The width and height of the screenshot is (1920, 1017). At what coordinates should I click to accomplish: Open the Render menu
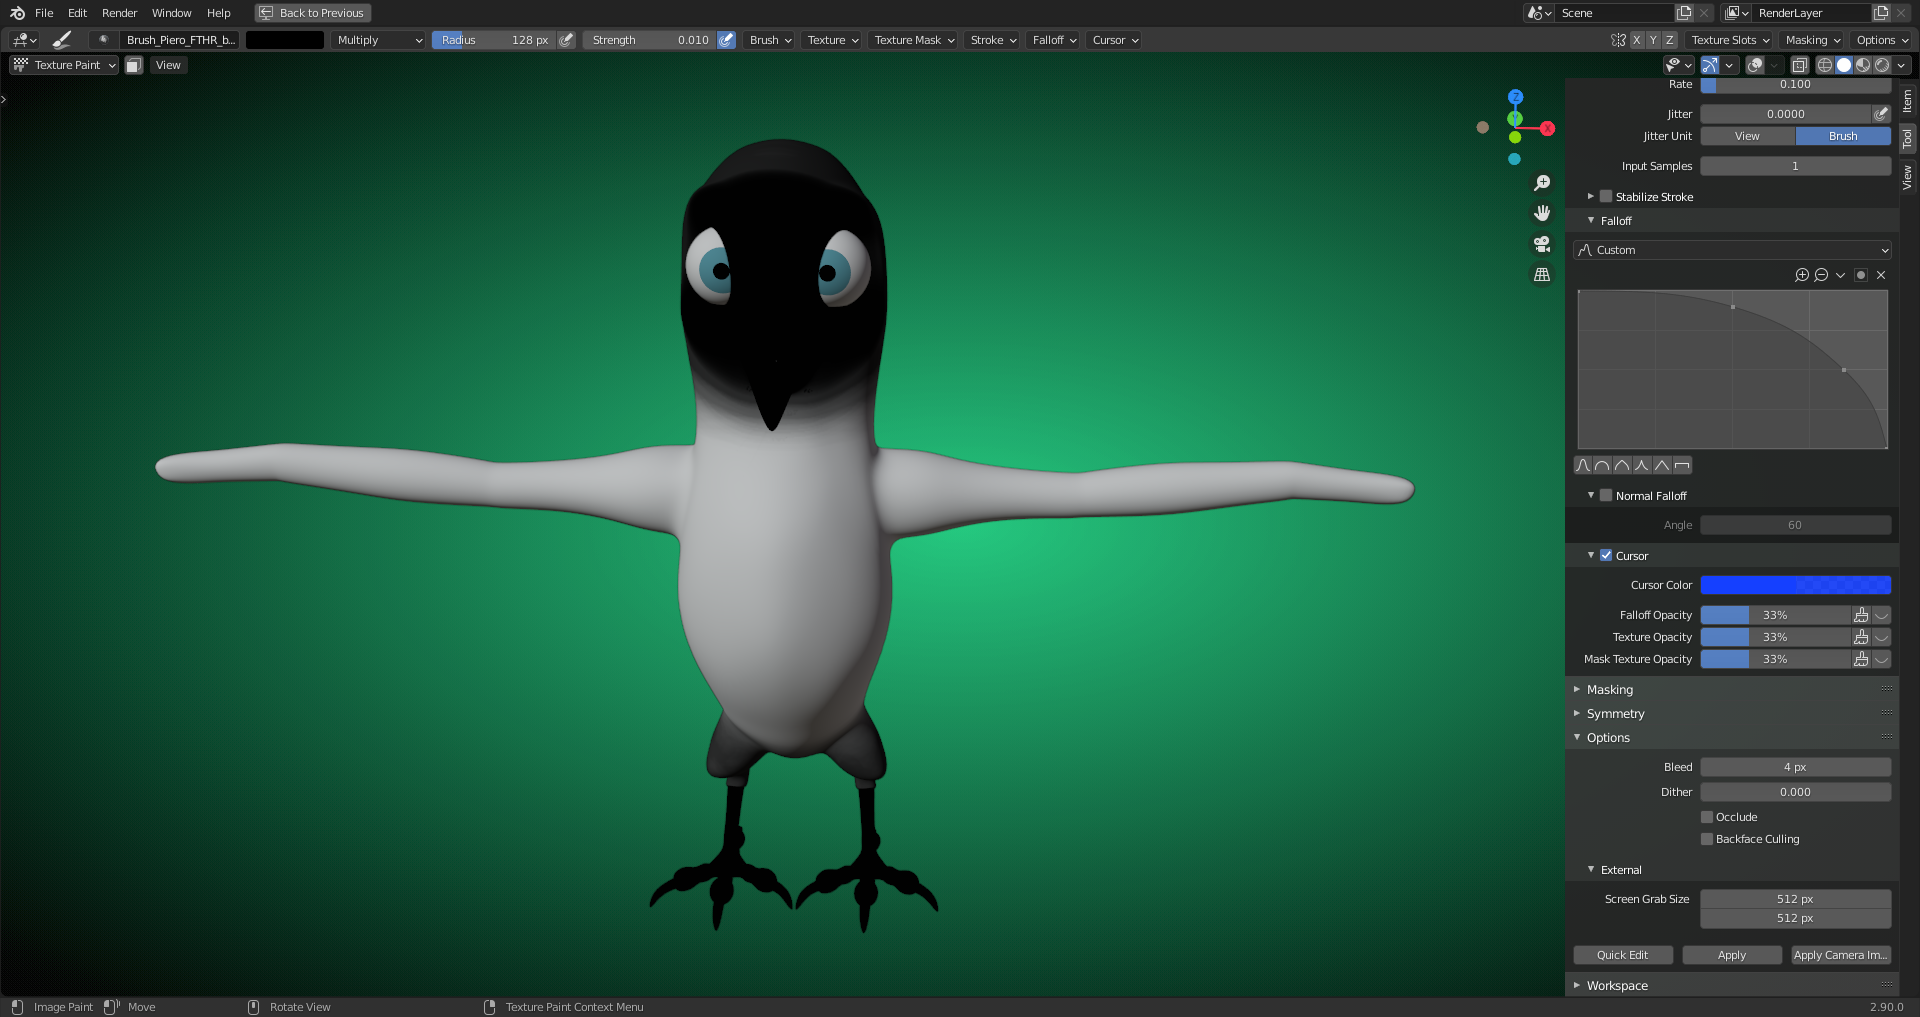[x=119, y=13]
